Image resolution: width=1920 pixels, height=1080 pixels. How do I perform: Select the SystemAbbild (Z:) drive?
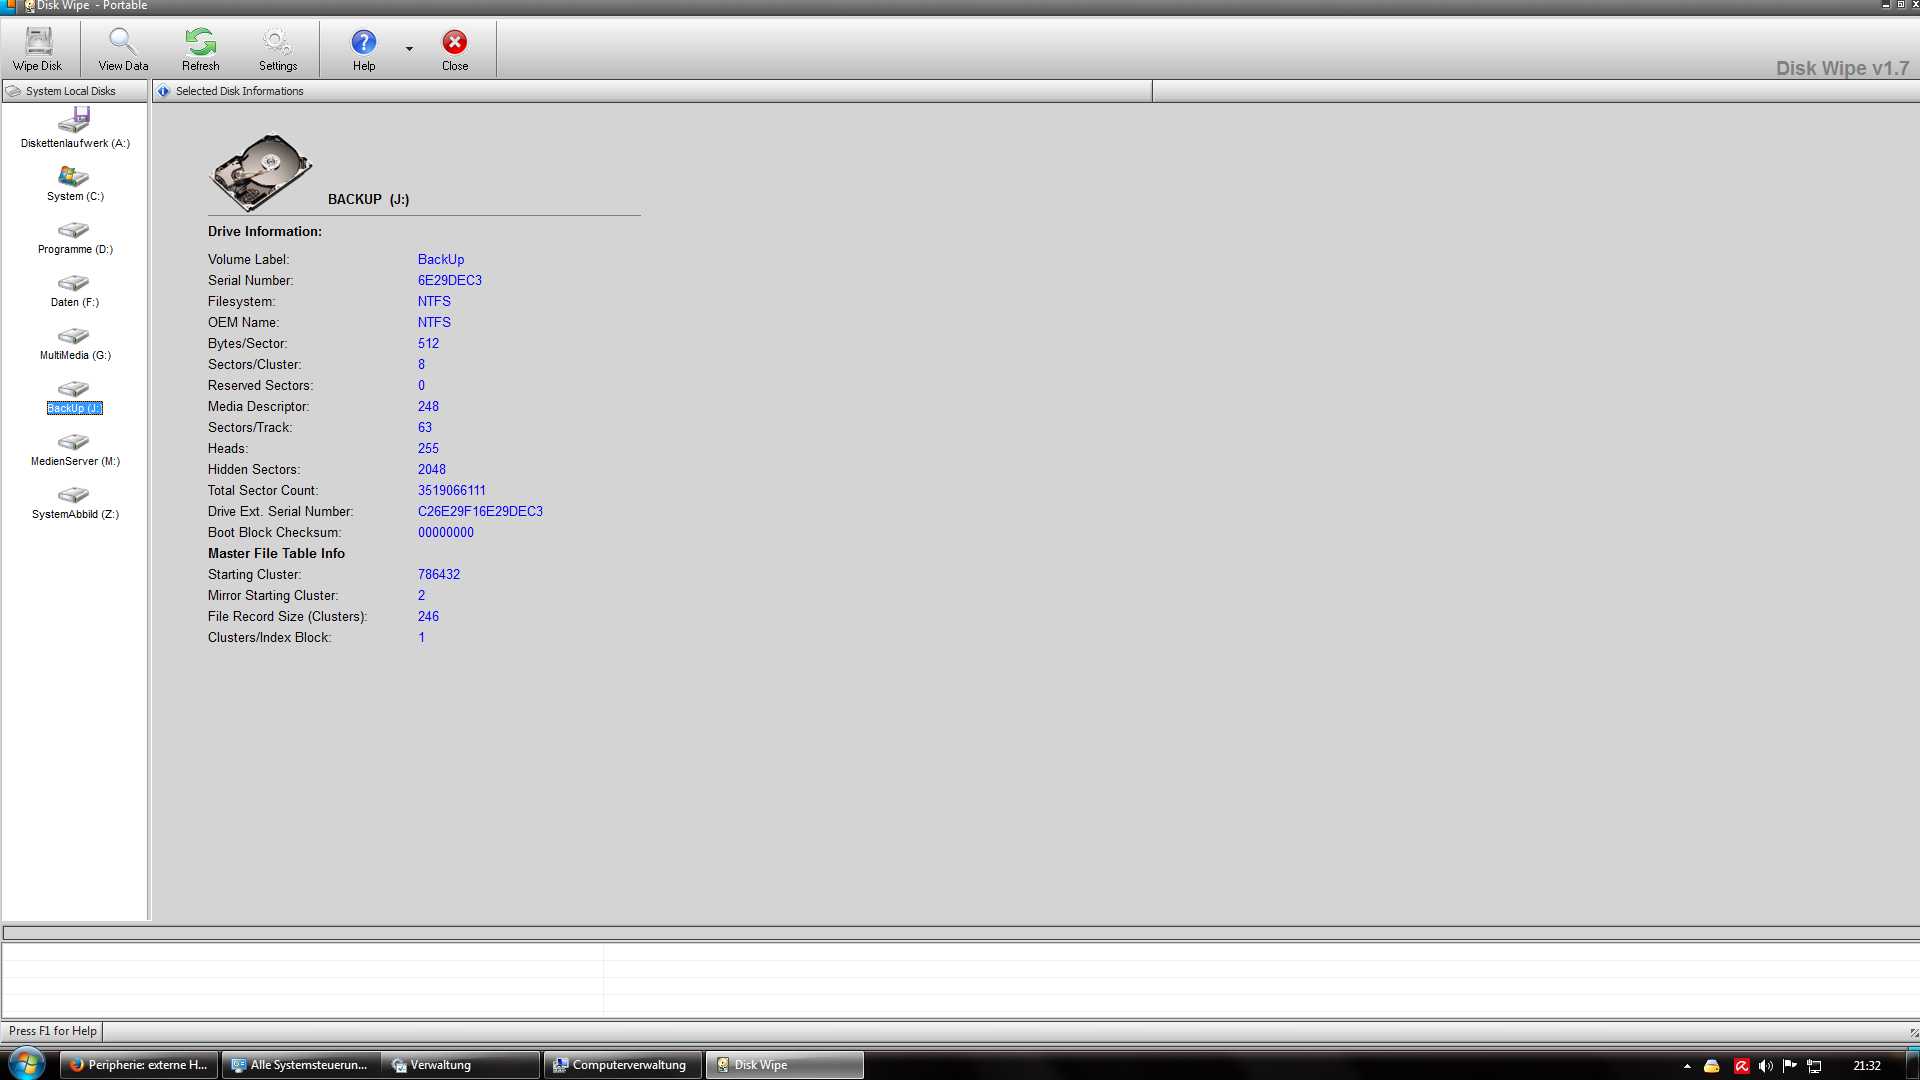click(x=75, y=501)
